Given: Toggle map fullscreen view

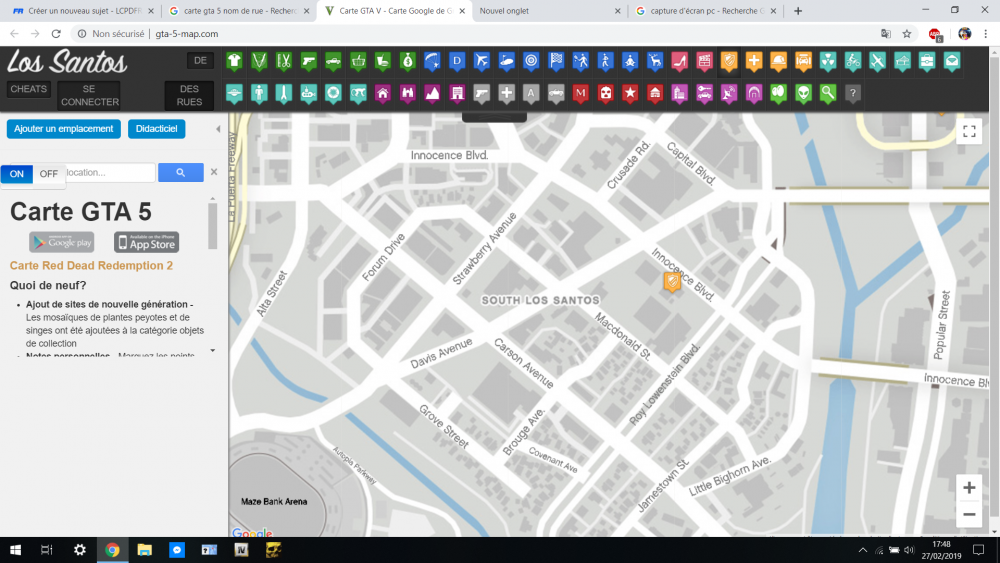Looking at the screenshot, I should 969,131.
